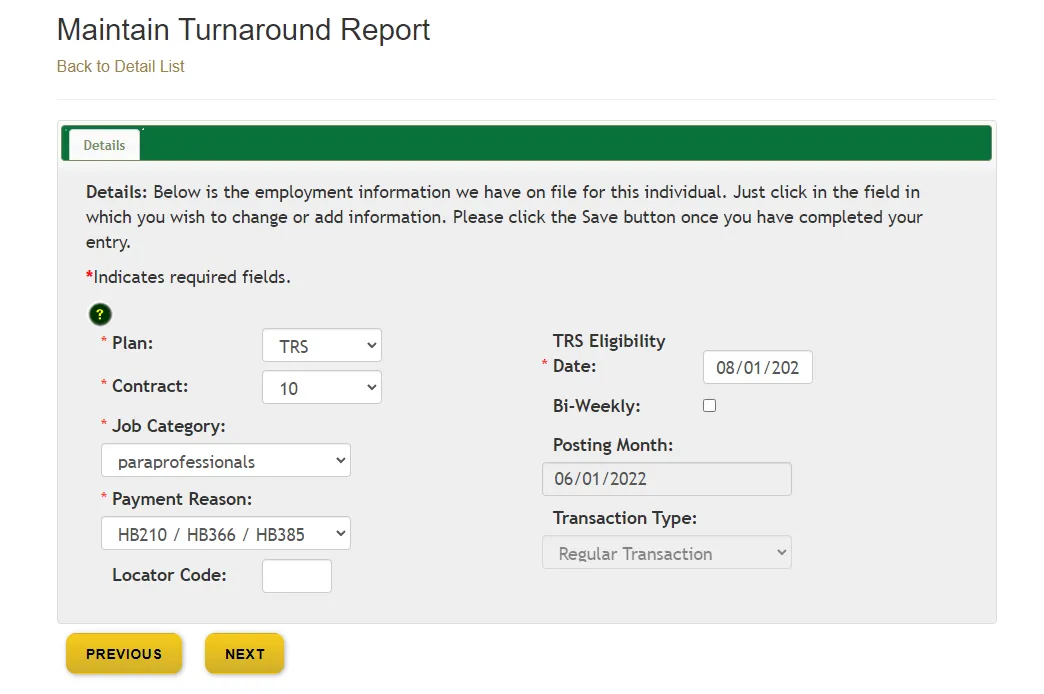Click the Locator Code input field
The height and width of the screenshot is (694, 1044).
pyautogui.click(x=296, y=575)
